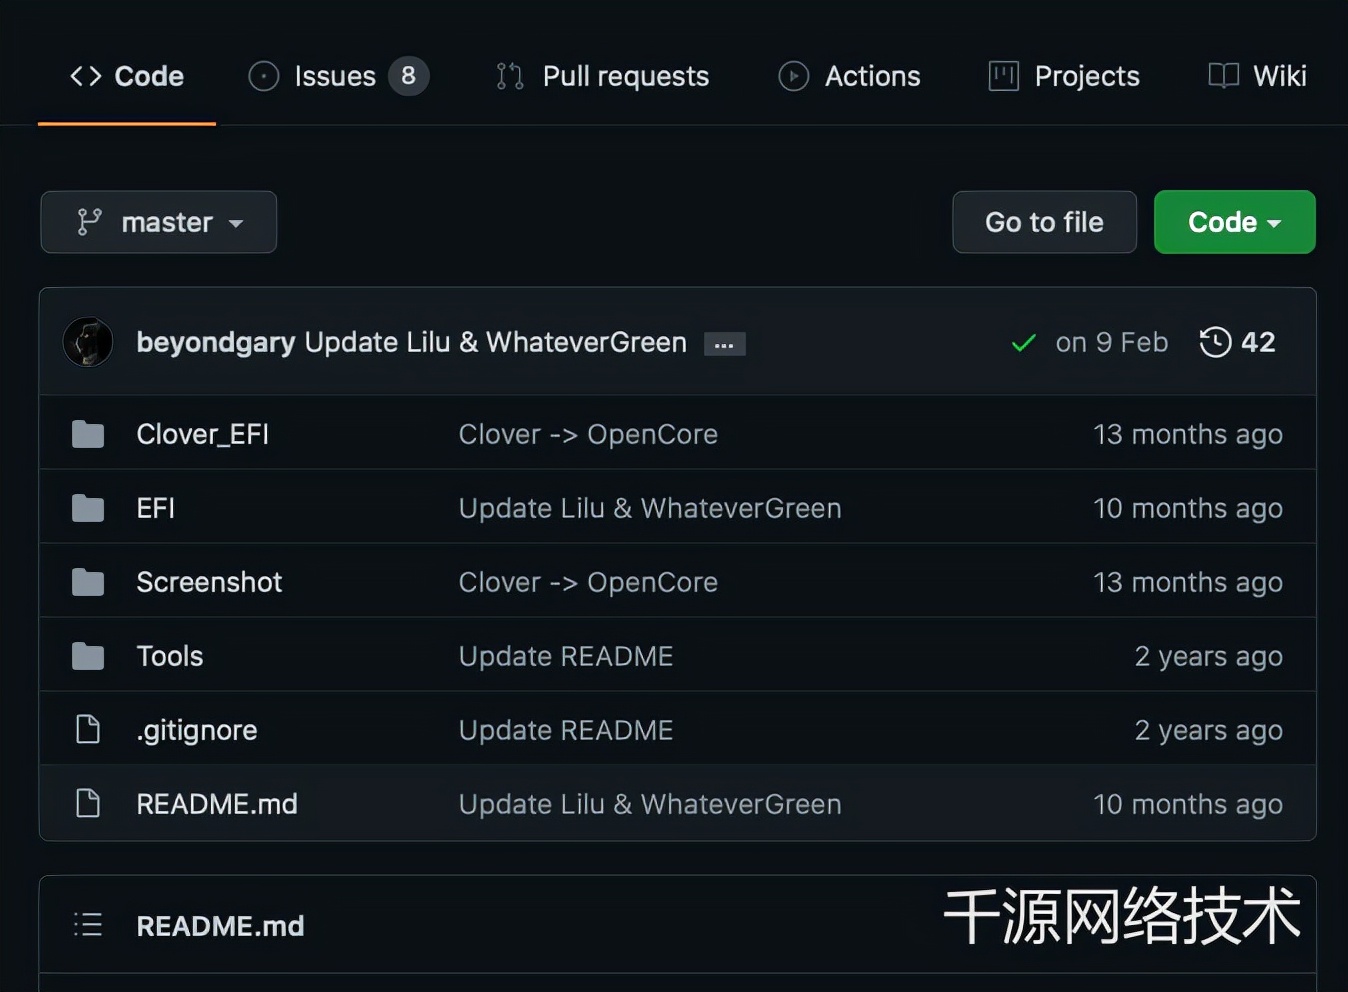Click '10 months ago' in README.md row
The image size is (1348, 992).
[1188, 804]
